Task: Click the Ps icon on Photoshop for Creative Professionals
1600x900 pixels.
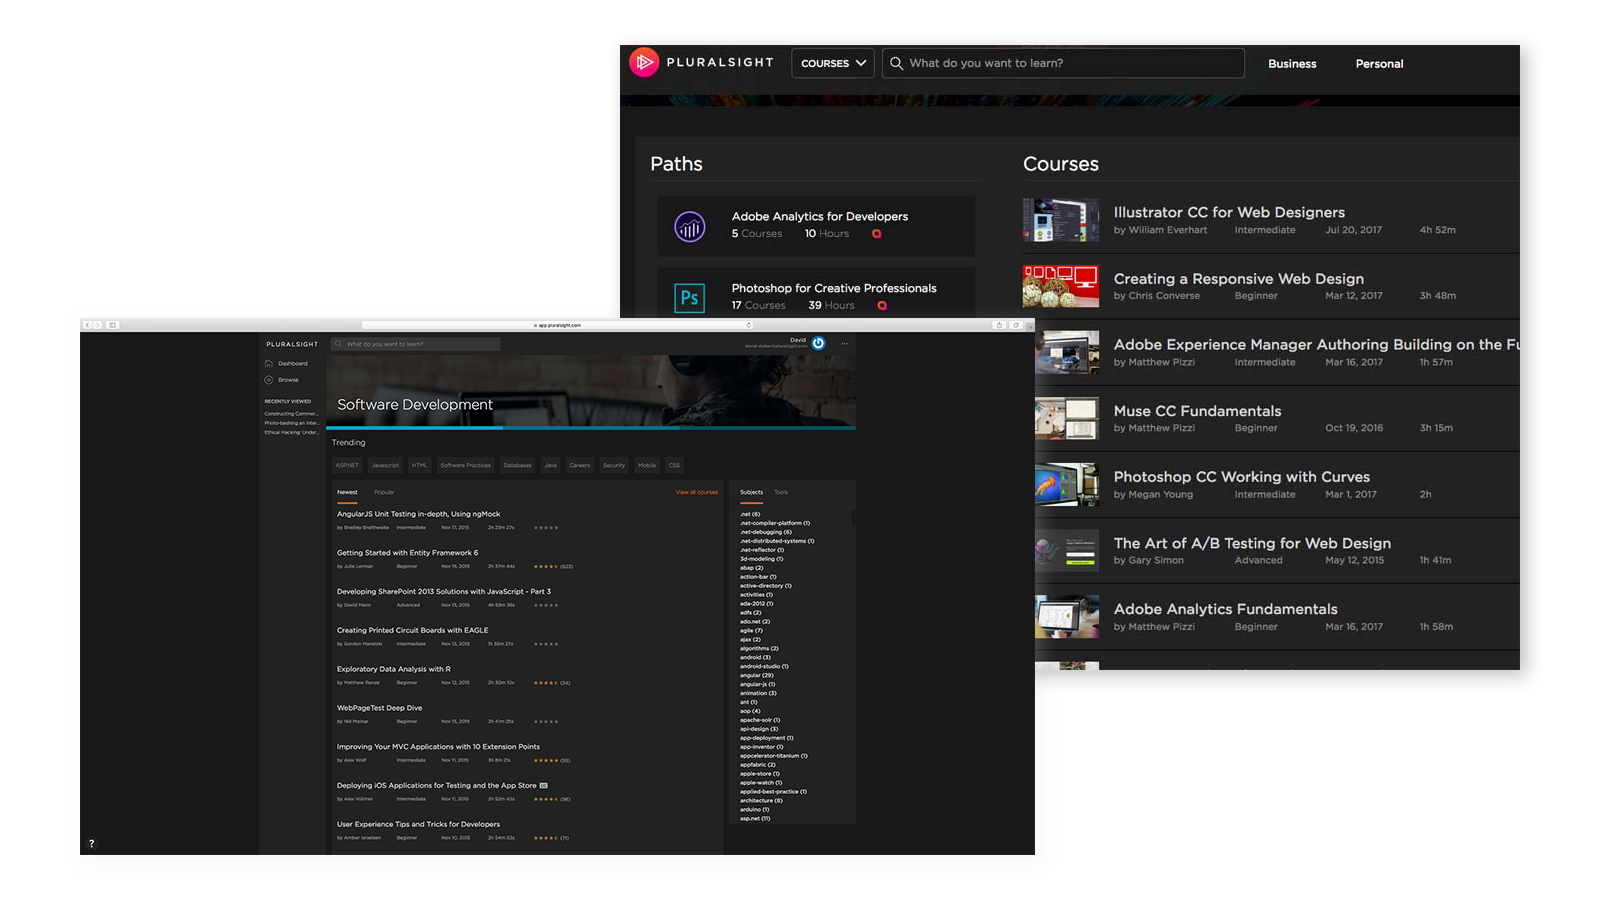Action: pos(689,297)
